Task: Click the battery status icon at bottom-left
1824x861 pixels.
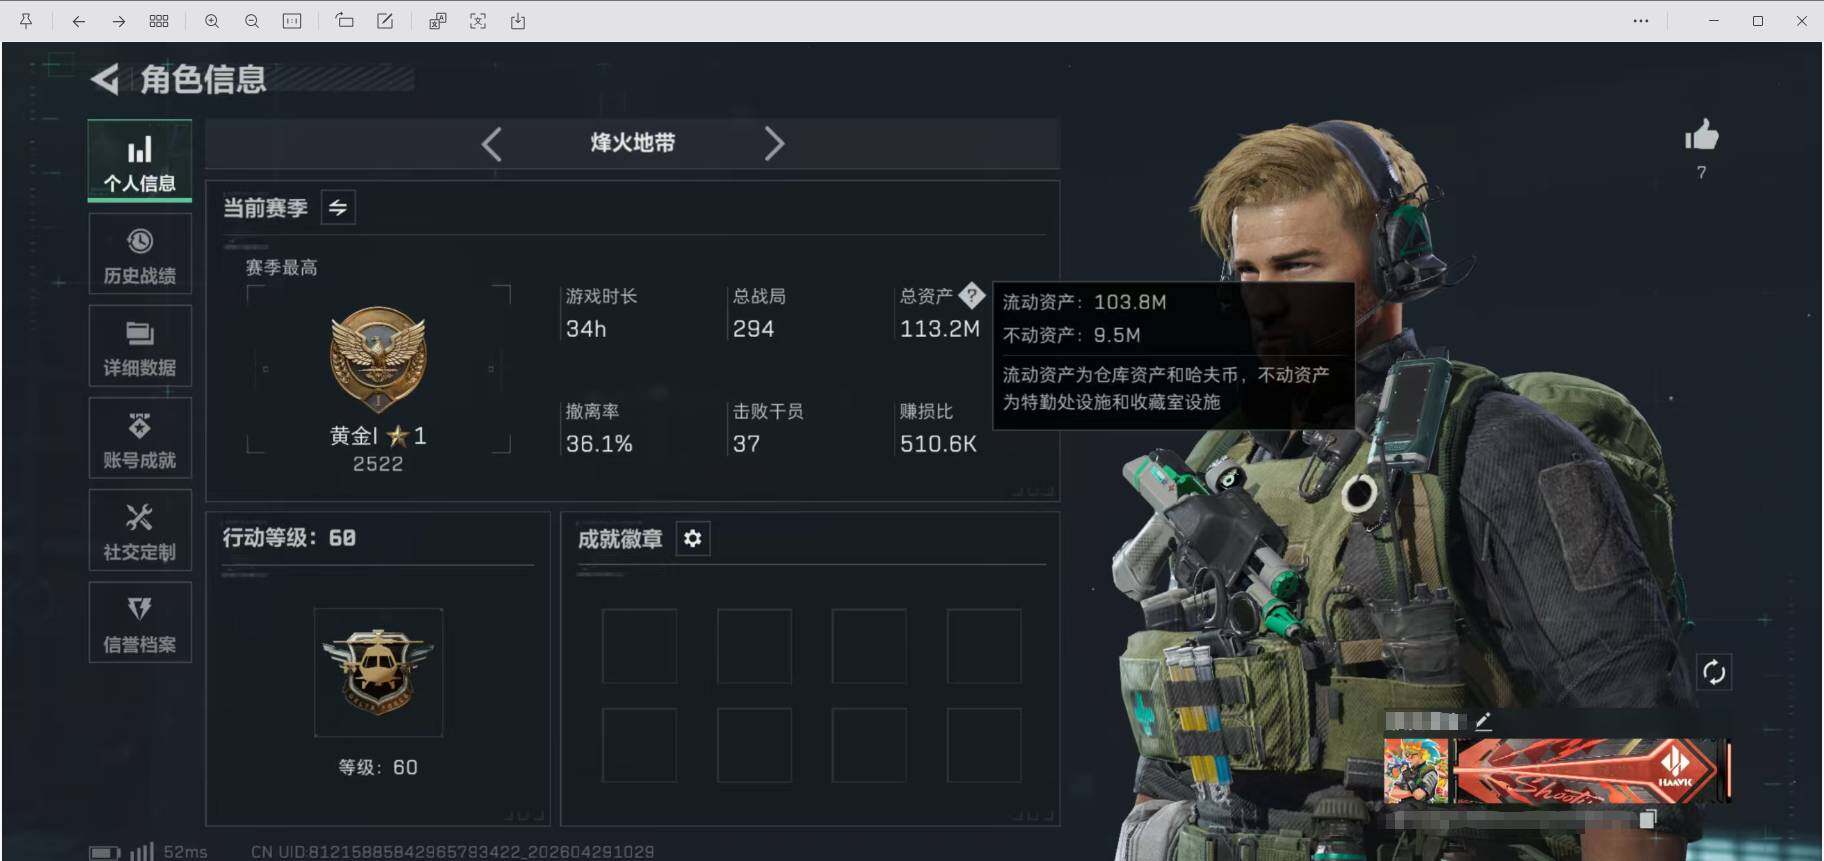Action: click(104, 853)
